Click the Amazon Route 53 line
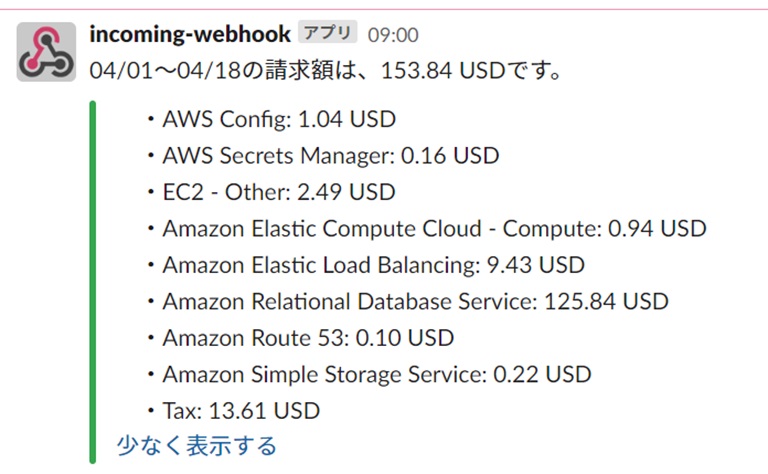This screenshot has height=474, width=768. pyautogui.click(x=308, y=338)
